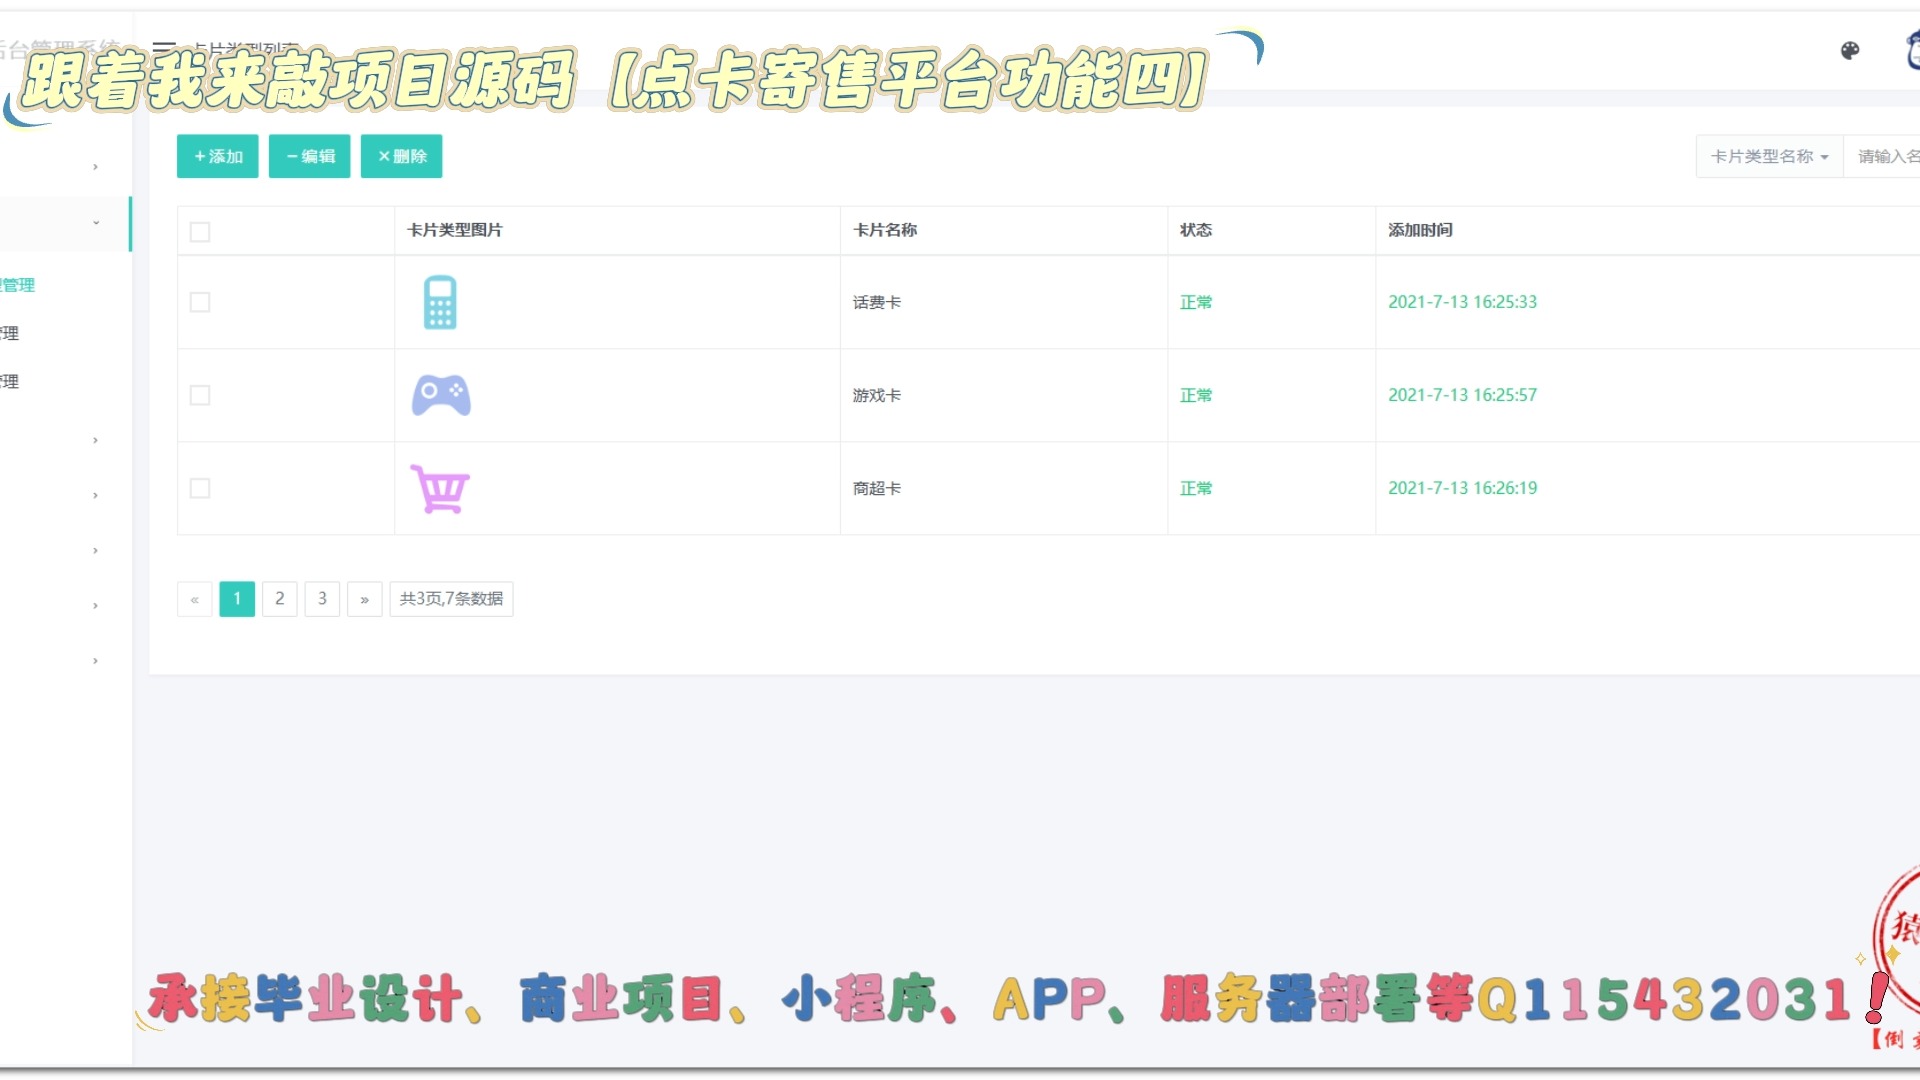Open the theme palette icon
The height and width of the screenshot is (1080, 1920).
pos(1850,51)
